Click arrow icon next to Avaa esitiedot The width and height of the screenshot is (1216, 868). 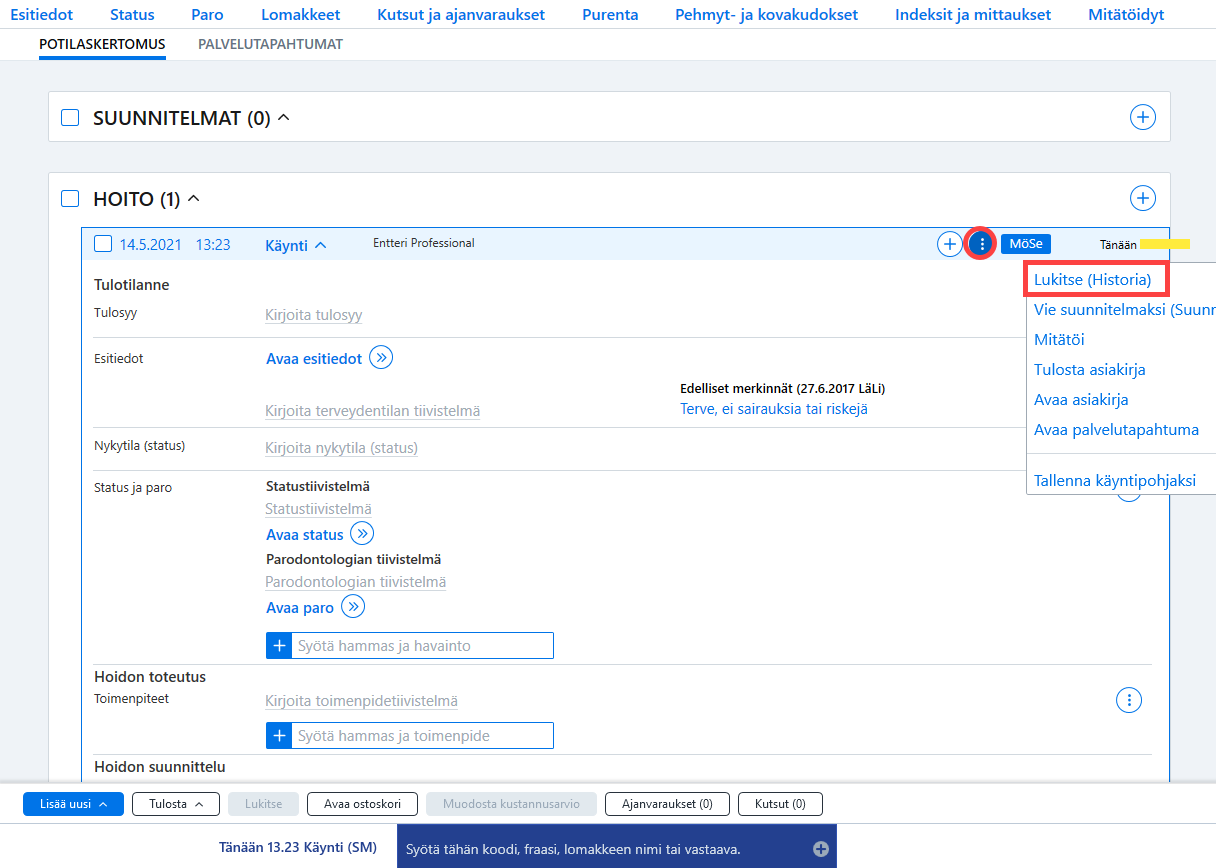click(x=381, y=358)
